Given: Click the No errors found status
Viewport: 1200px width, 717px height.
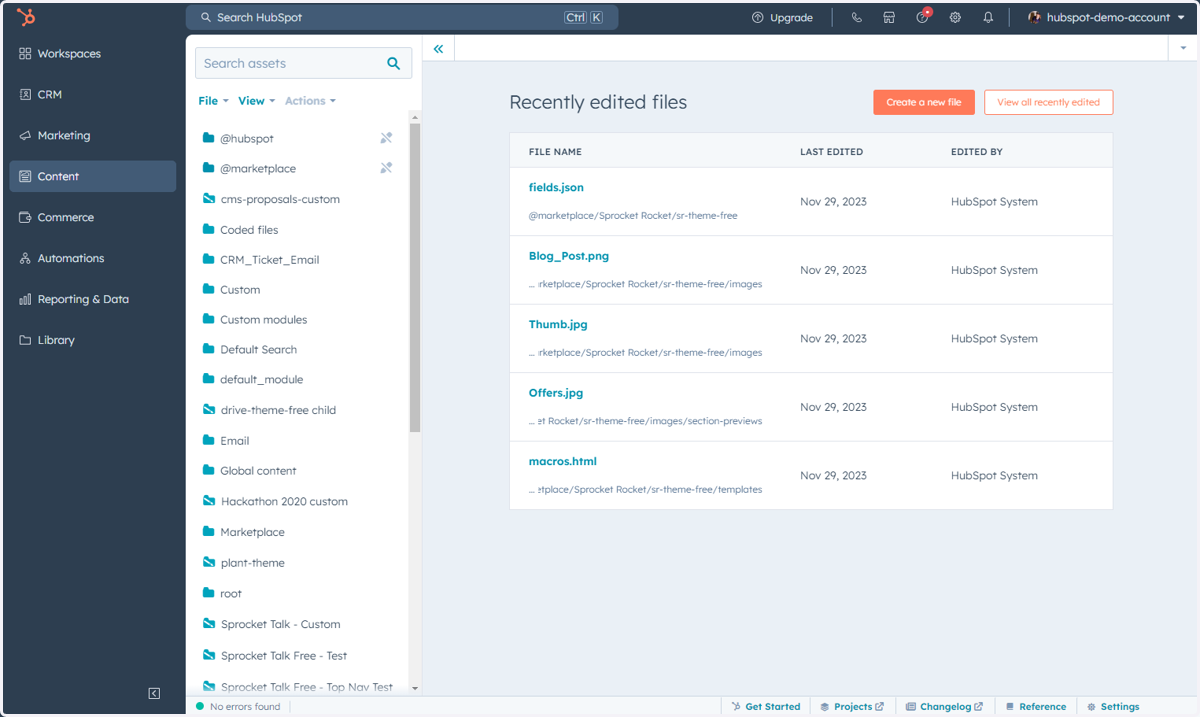Looking at the screenshot, I should click(x=238, y=707).
